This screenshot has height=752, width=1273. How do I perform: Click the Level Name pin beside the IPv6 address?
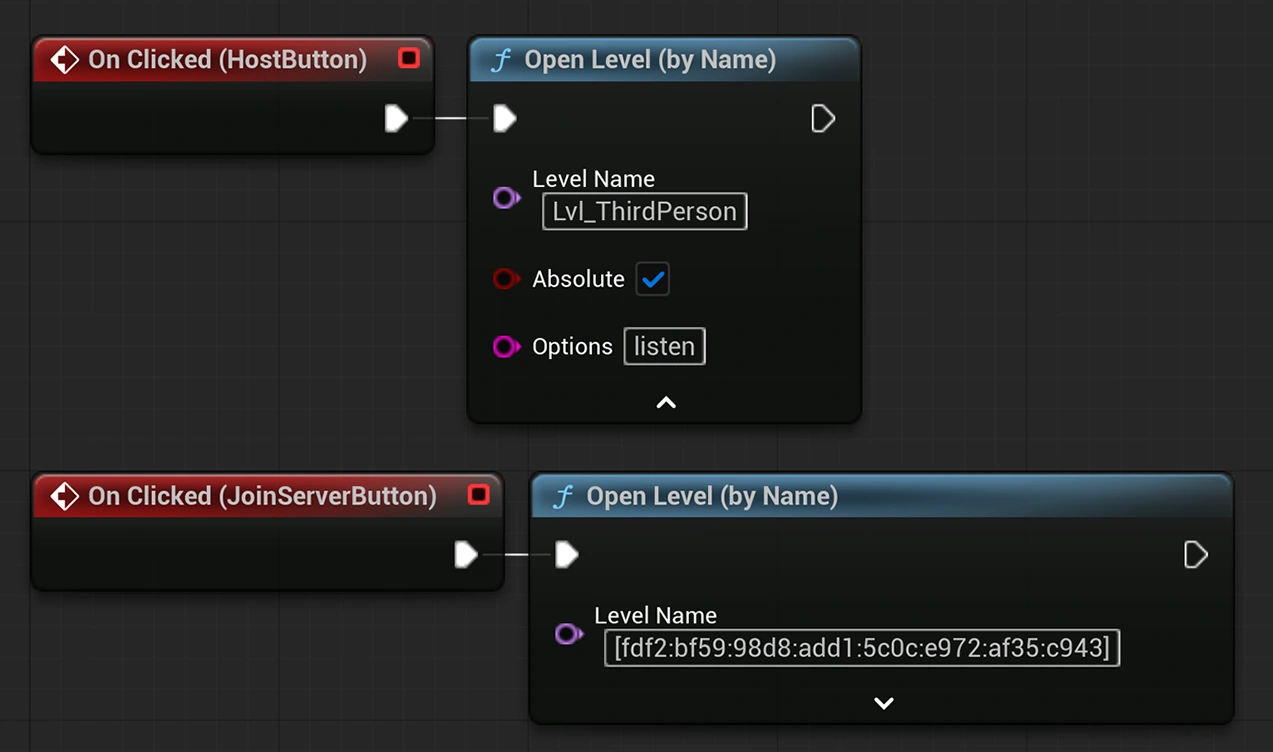coord(569,633)
